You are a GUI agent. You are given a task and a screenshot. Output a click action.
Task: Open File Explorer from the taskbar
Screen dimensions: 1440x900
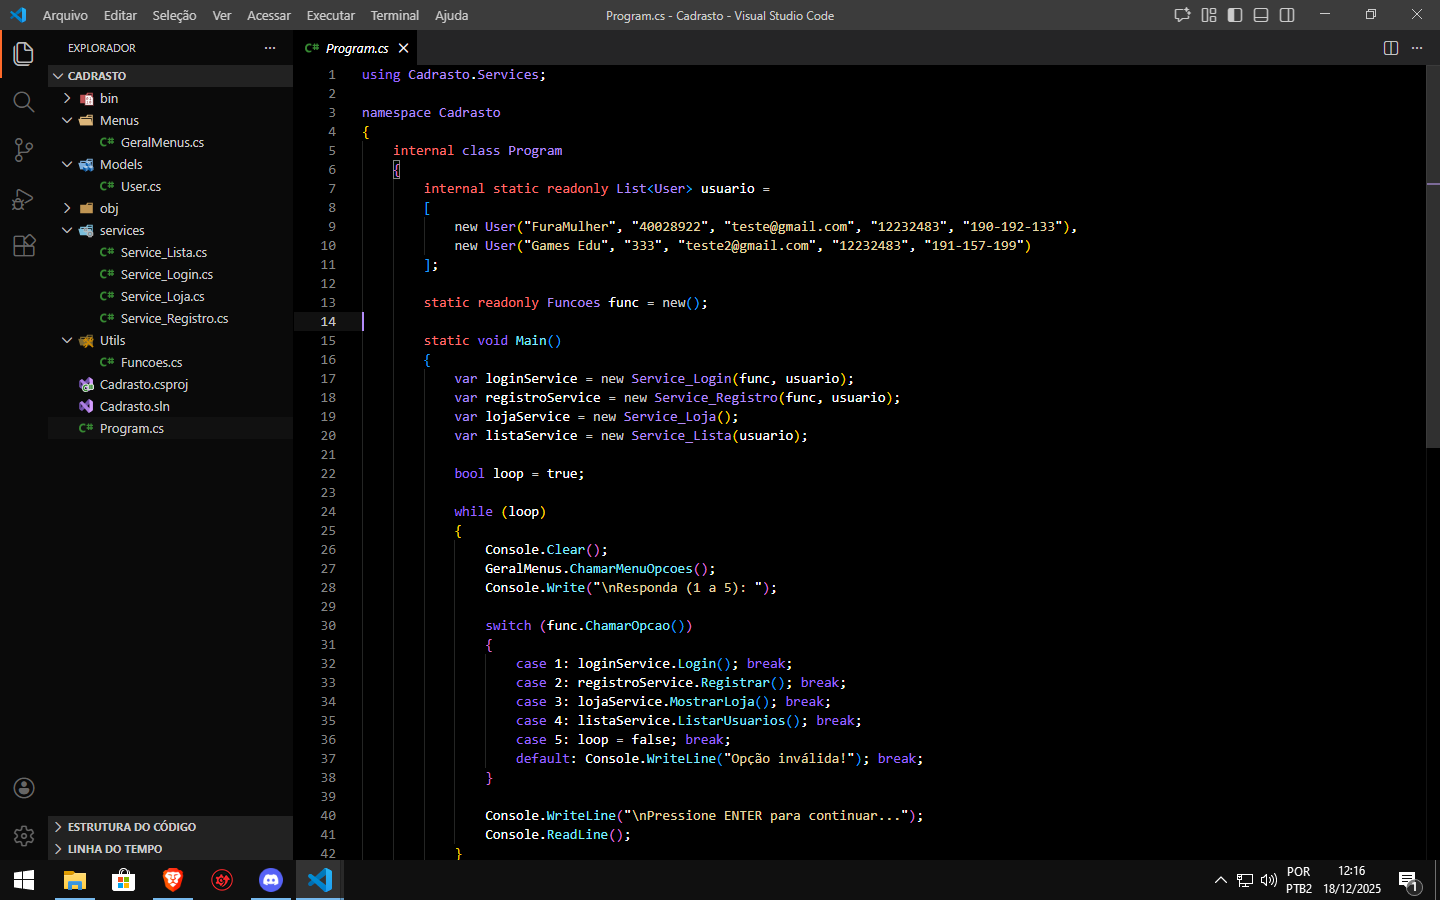75,880
